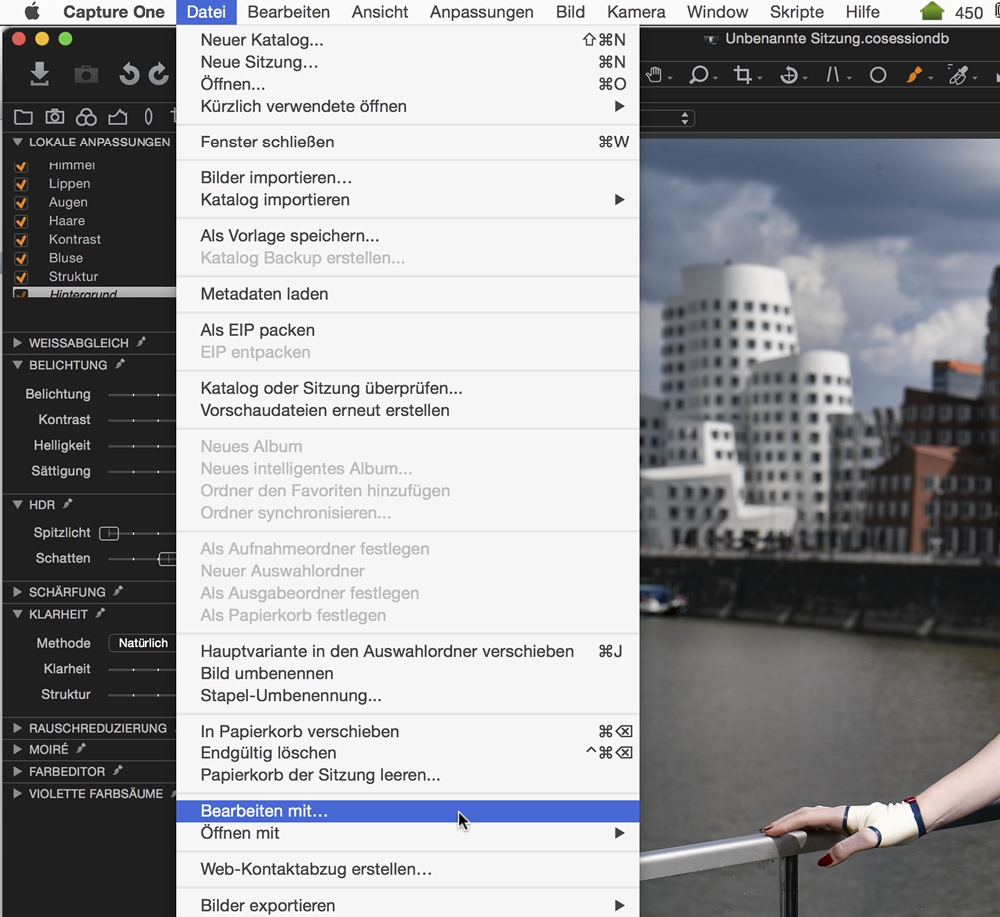
Task: Click the preview photo in viewer
Action: coord(820,528)
